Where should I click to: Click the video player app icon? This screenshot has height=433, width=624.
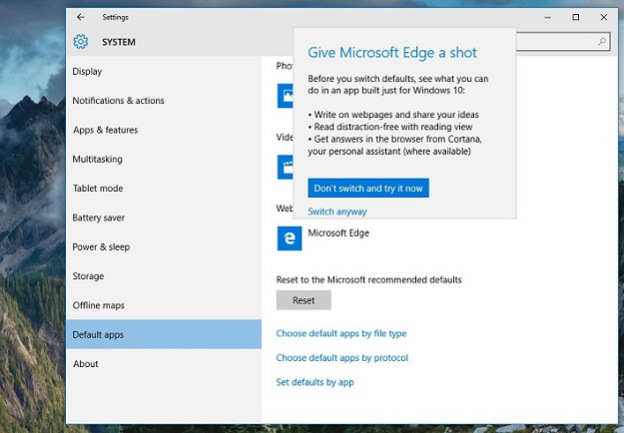285,167
